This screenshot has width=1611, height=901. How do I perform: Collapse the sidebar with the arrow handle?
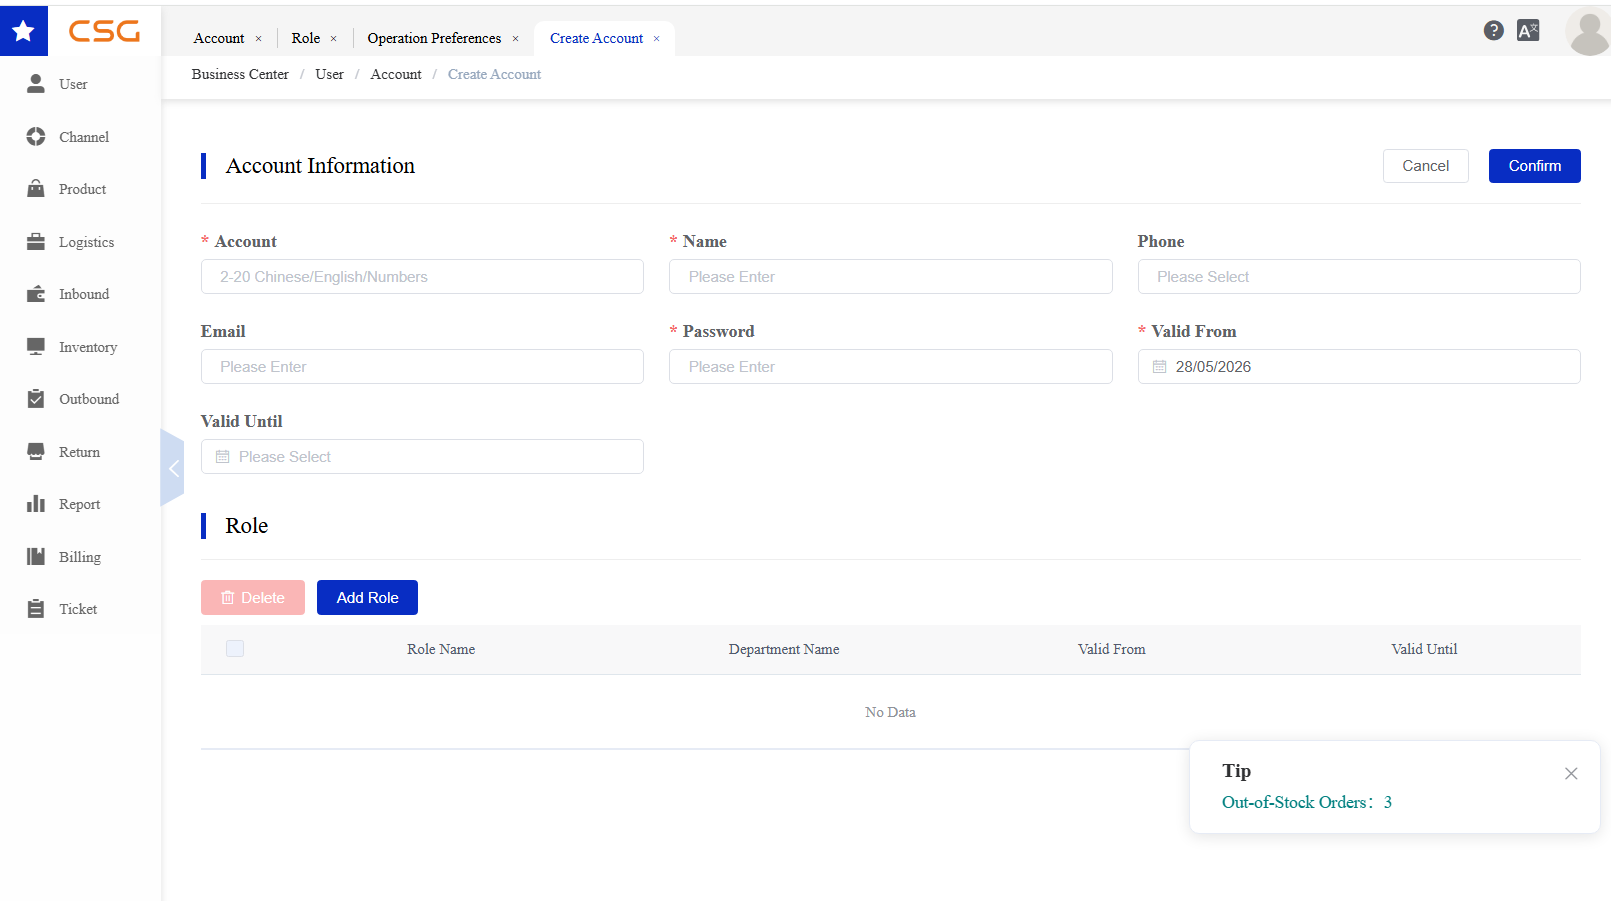(173, 468)
